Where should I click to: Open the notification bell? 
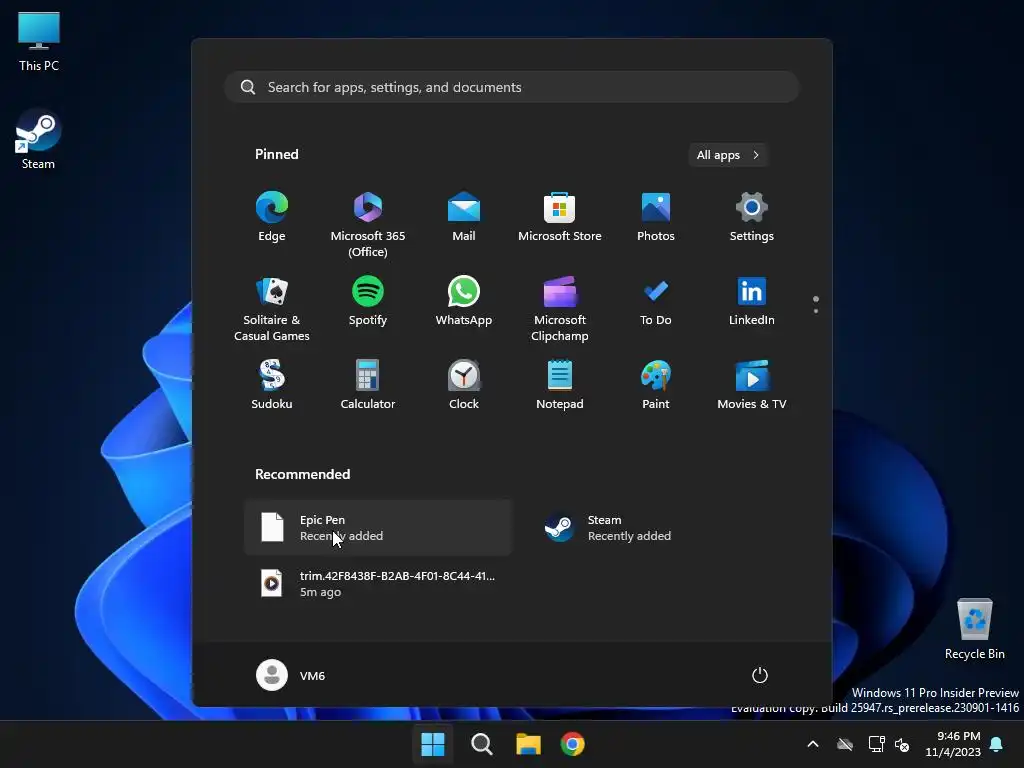click(x=997, y=744)
